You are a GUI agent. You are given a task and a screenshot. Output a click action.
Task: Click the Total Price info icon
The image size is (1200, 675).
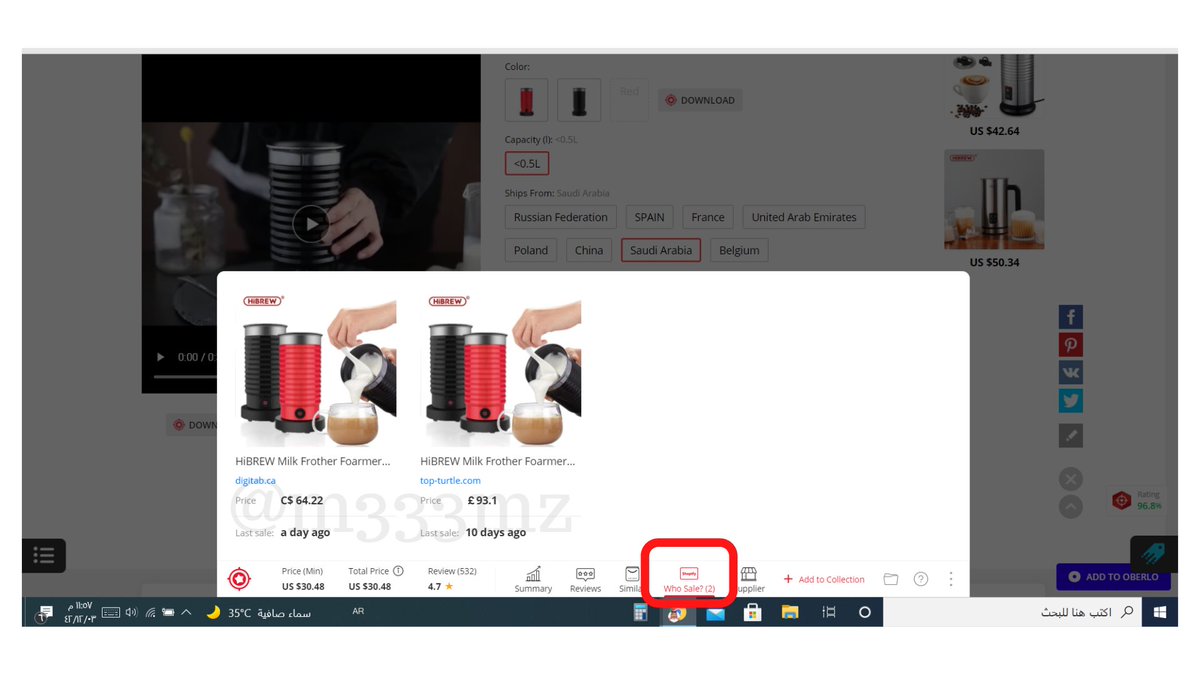(398, 571)
